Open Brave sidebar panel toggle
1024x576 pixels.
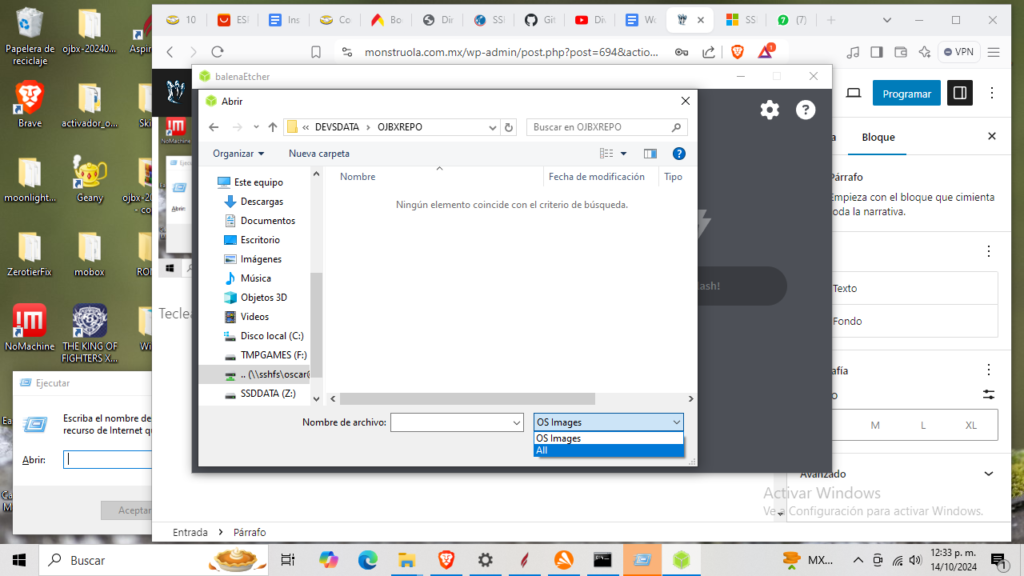[x=876, y=52]
